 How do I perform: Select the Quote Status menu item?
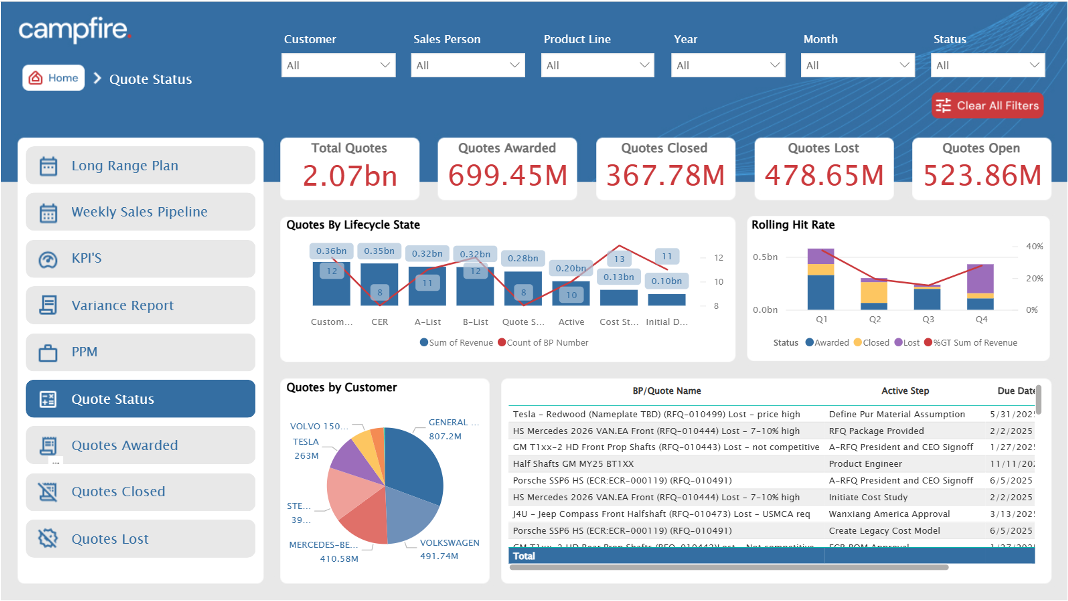click(x=140, y=399)
